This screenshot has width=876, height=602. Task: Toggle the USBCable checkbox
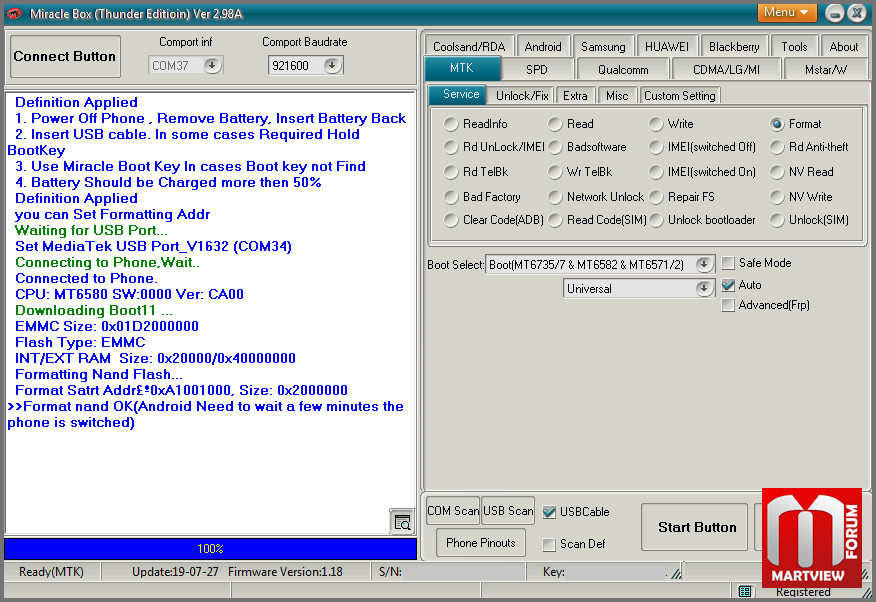pos(549,512)
